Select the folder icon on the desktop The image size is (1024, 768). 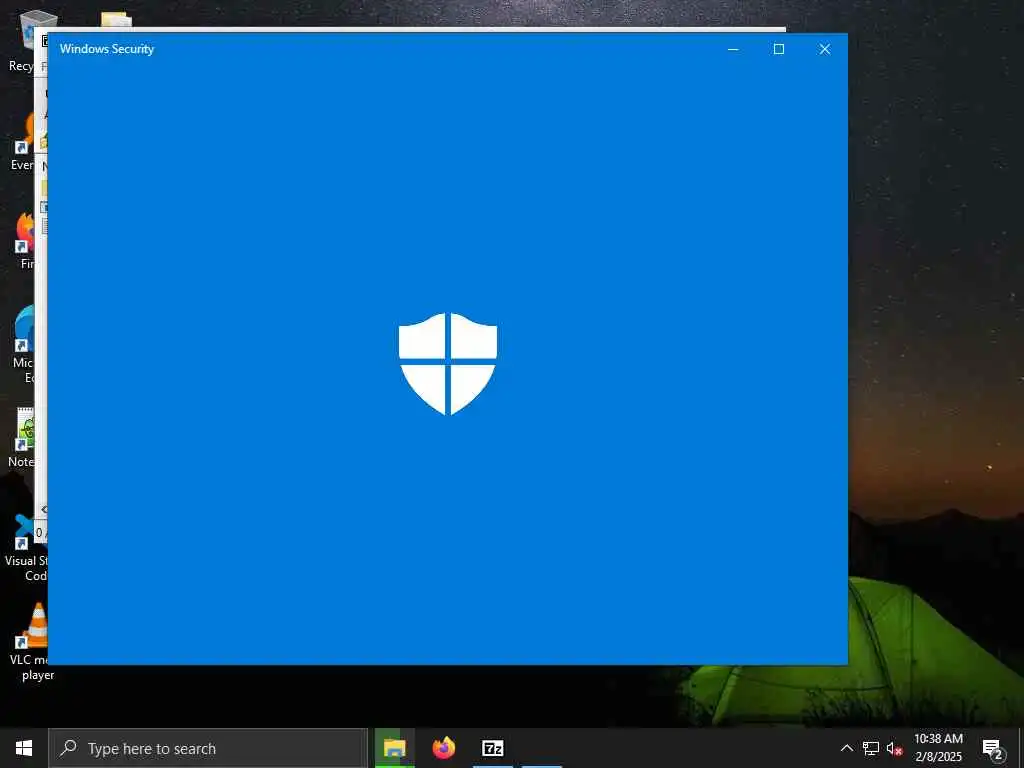click(116, 20)
